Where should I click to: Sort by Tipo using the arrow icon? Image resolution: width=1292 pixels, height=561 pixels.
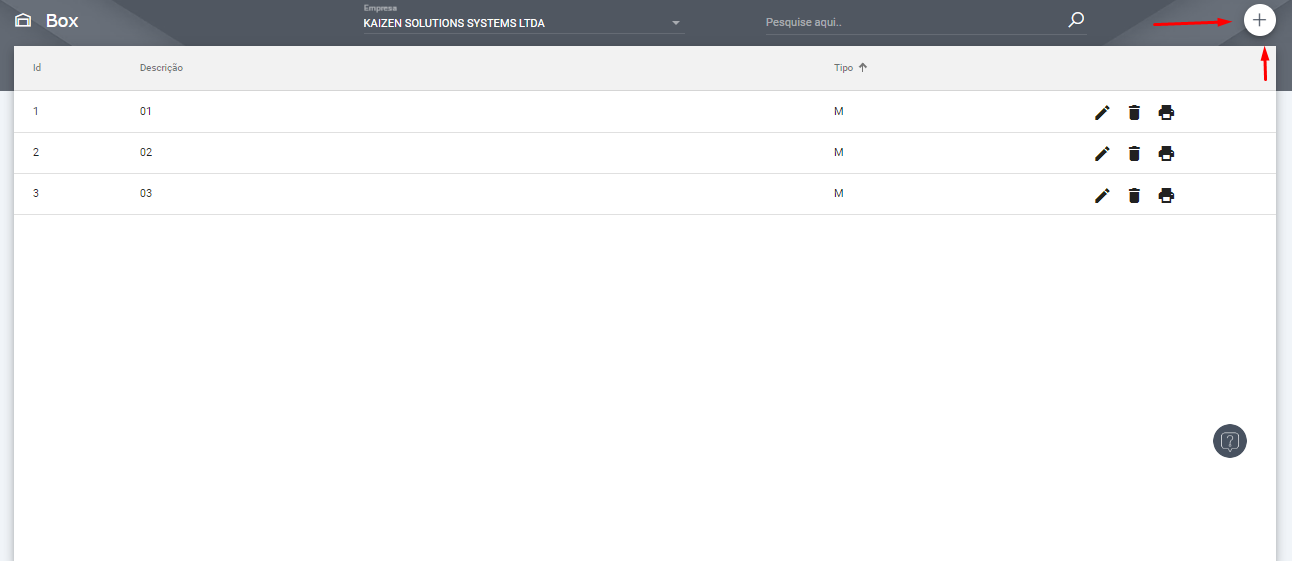click(863, 68)
